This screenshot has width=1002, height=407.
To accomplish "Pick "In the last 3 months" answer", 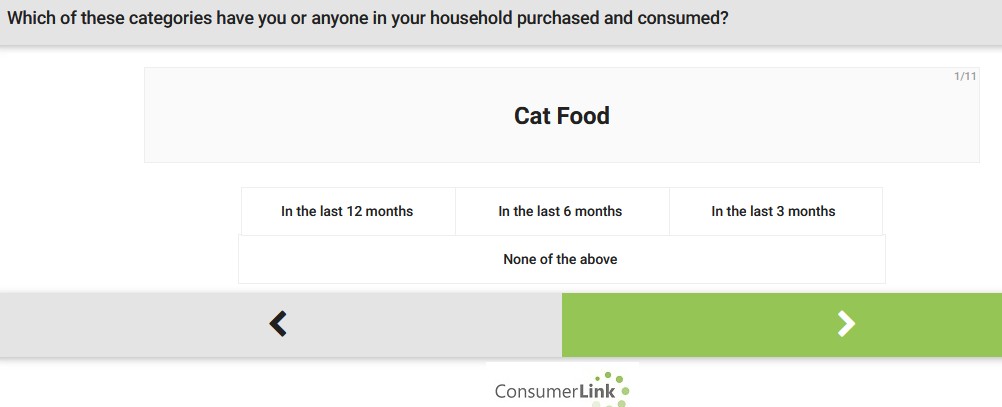I will coord(773,211).
